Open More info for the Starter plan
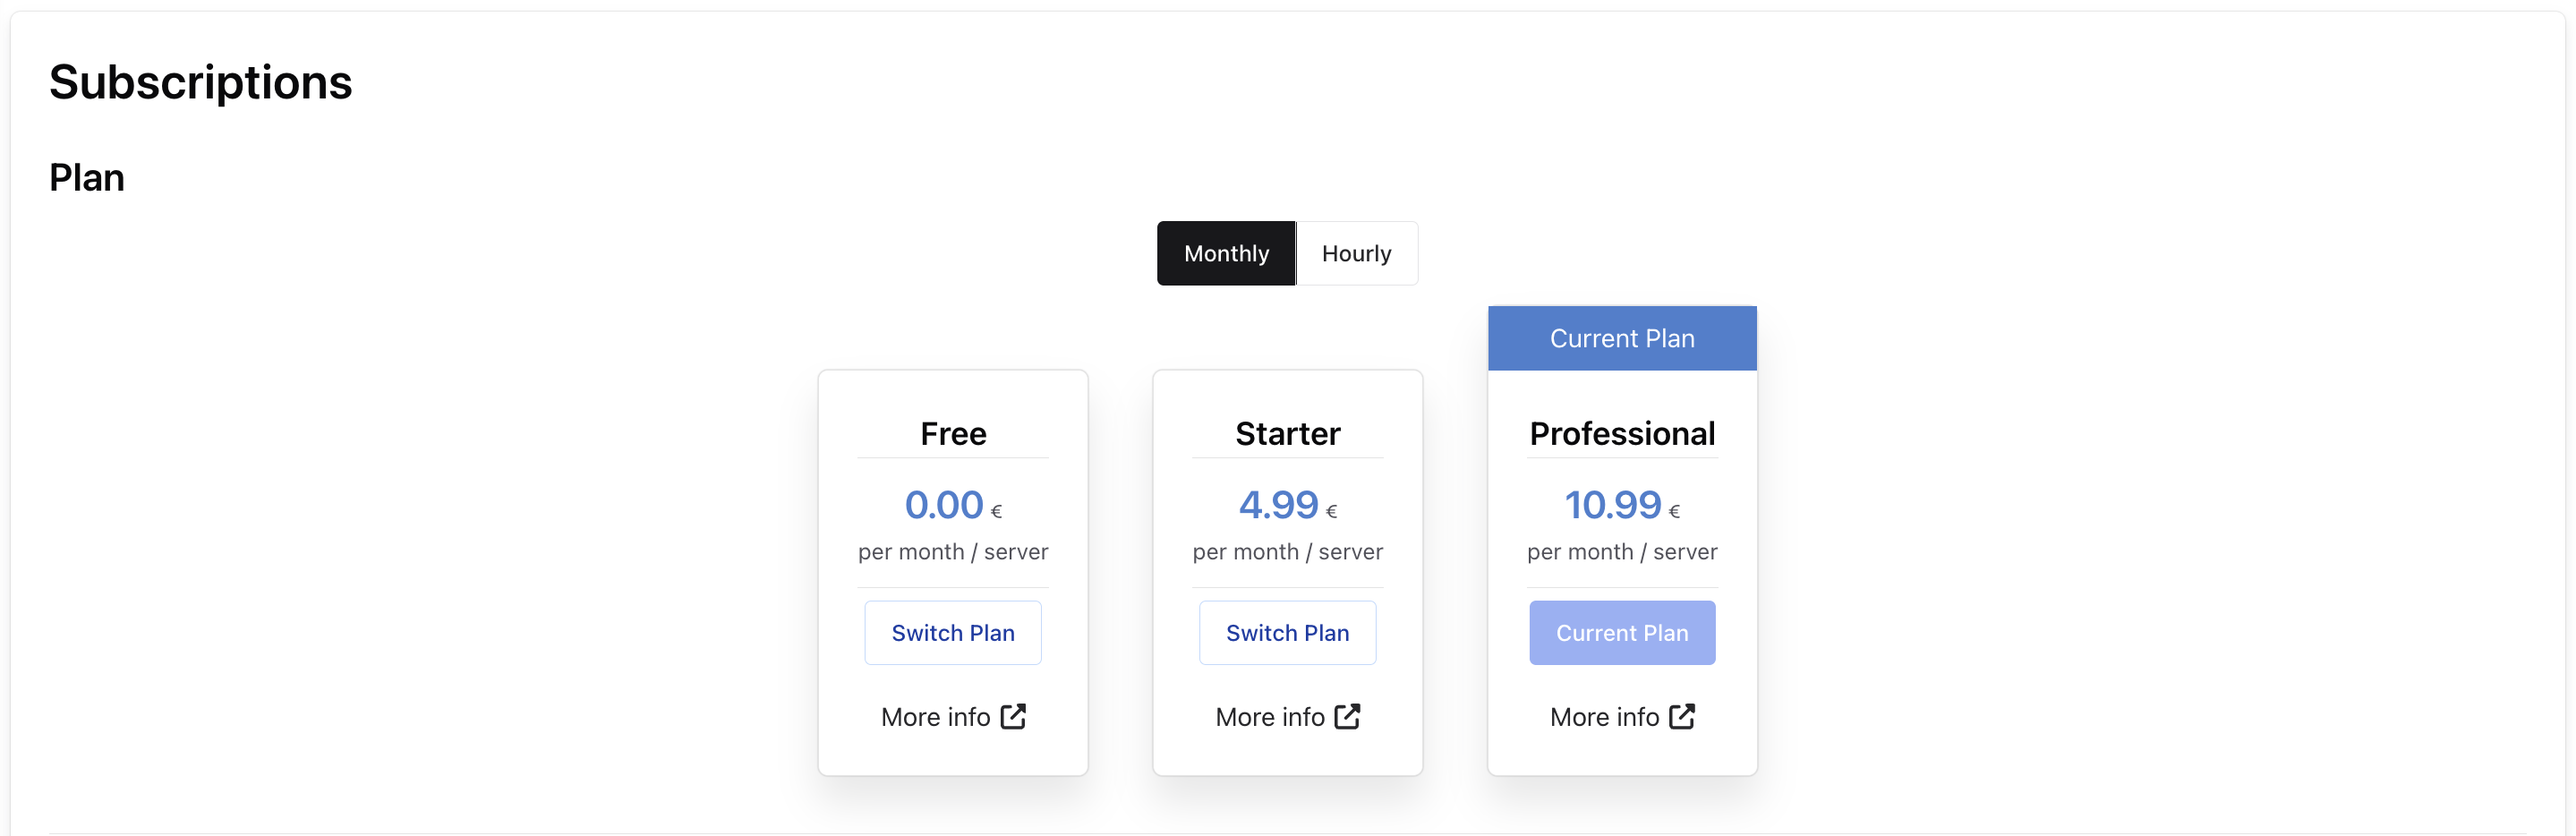2576x836 pixels. click(x=1270, y=716)
